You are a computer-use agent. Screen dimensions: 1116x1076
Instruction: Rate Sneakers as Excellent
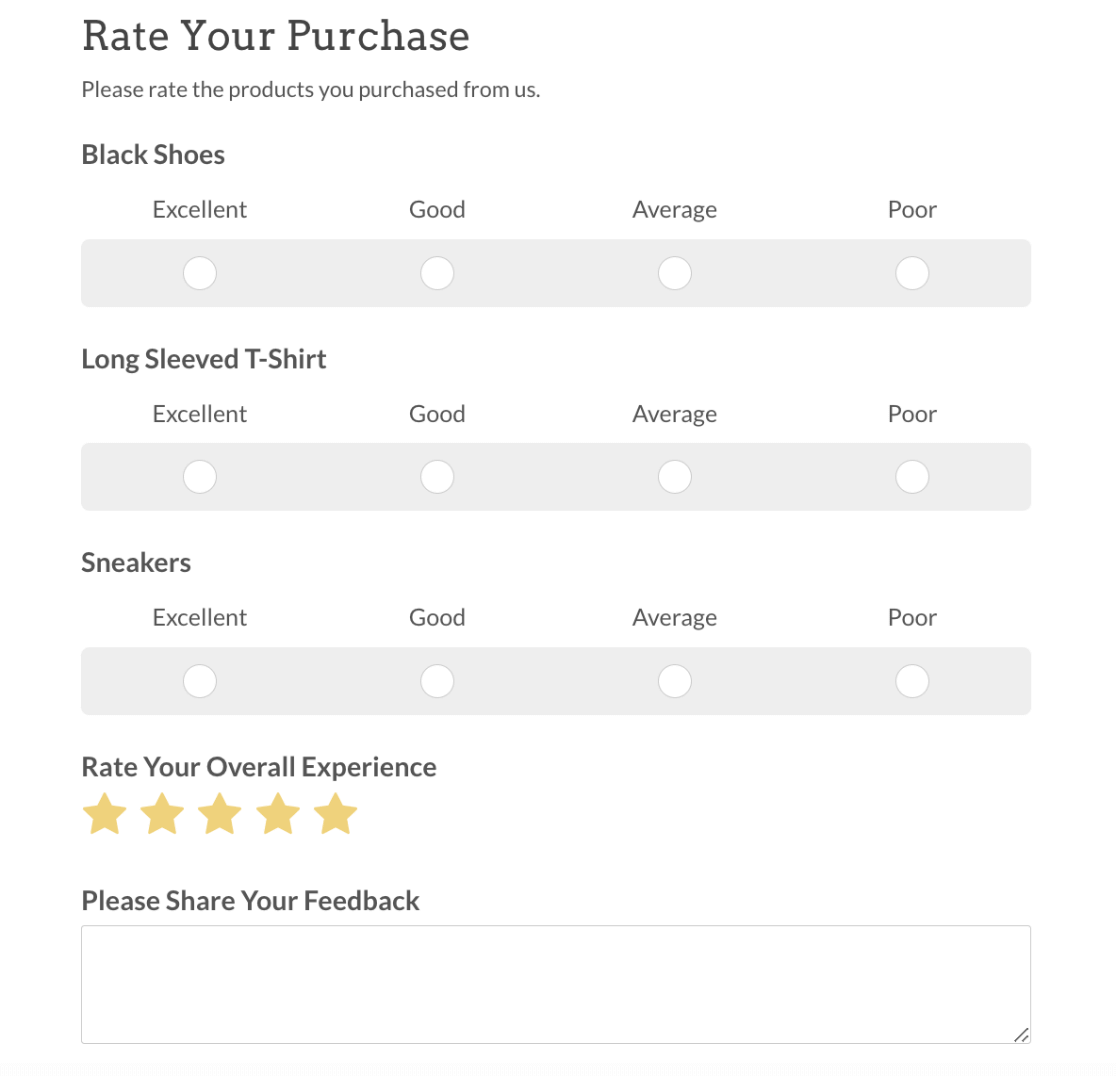[200, 681]
